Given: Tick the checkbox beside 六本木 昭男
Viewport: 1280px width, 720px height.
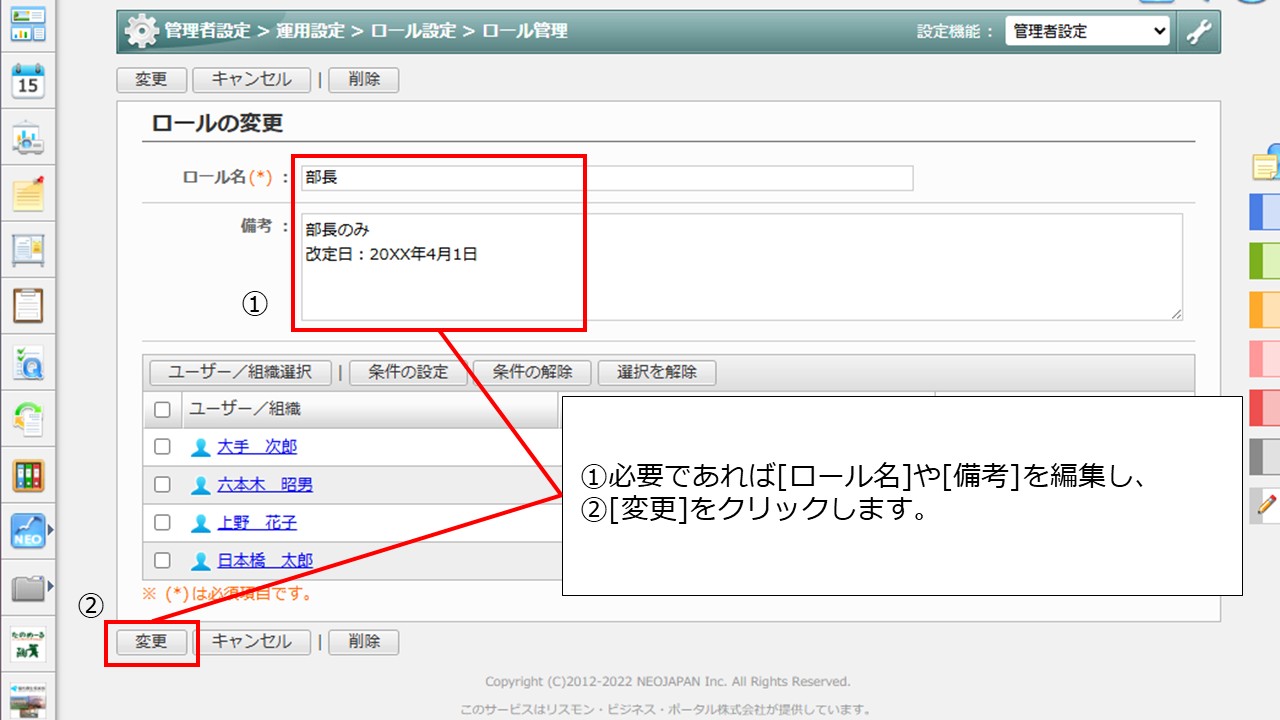Looking at the screenshot, I should pyautogui.click(x=162, y=485).
